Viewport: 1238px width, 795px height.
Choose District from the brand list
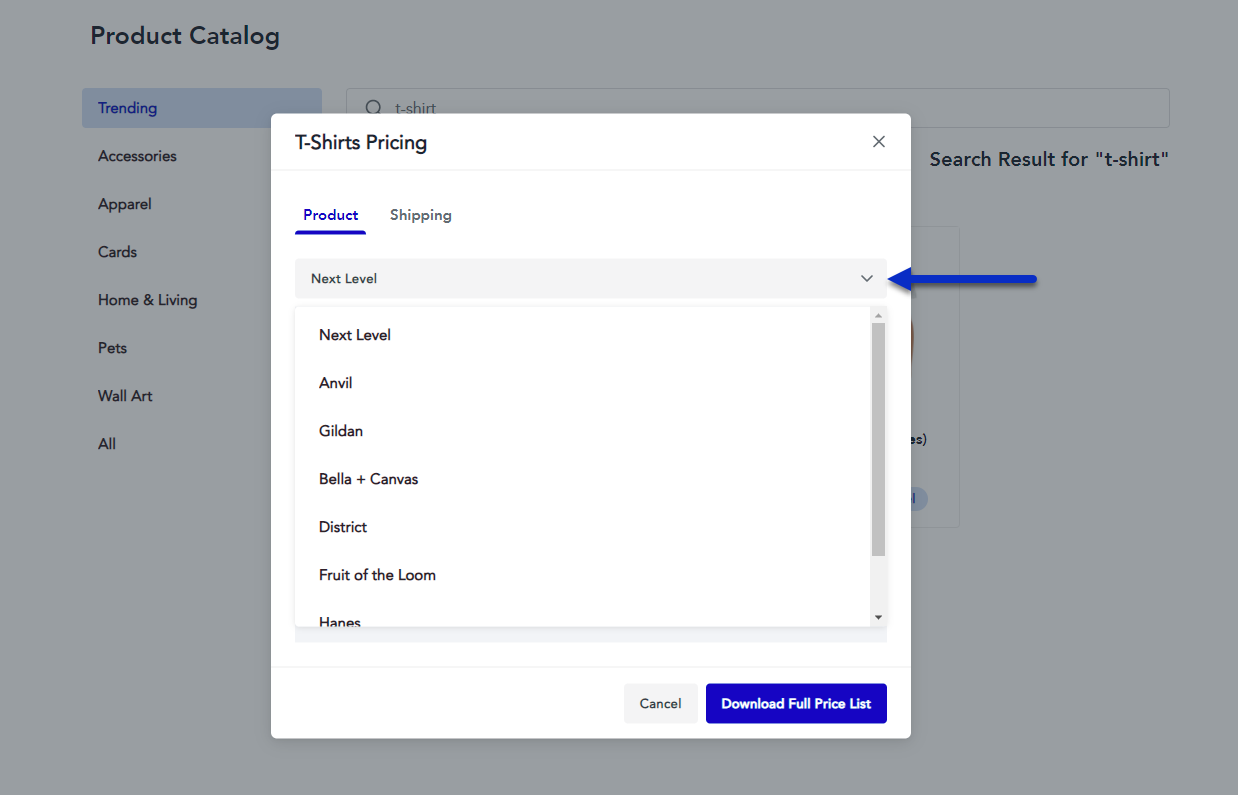click(x=343, y=527)
